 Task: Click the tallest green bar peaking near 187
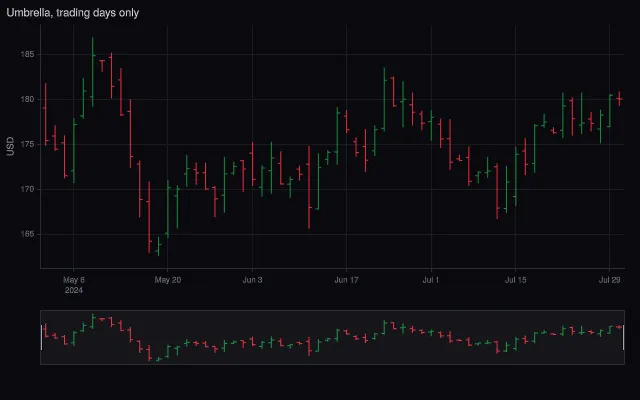(93, 72)
